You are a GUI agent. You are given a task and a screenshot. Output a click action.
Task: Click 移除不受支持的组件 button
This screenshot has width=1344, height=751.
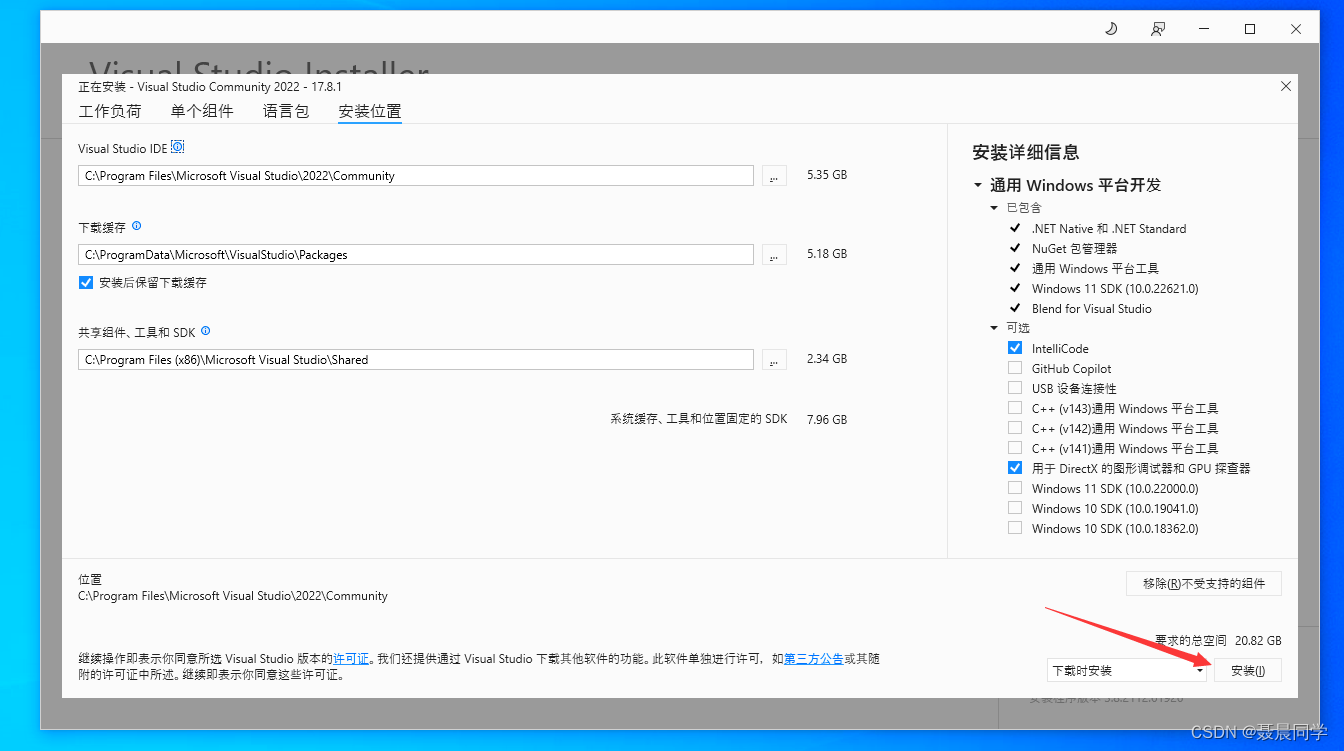(1204, 583)
